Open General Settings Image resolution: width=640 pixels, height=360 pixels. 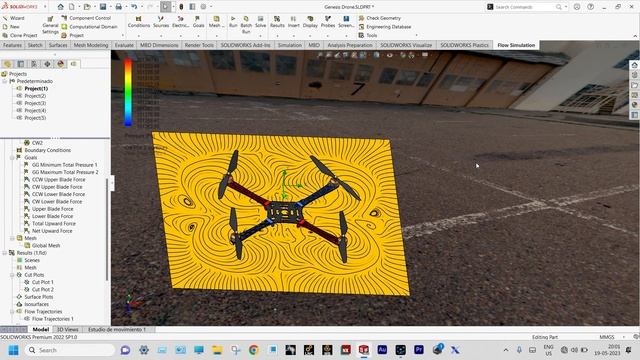tap(50, 25)
